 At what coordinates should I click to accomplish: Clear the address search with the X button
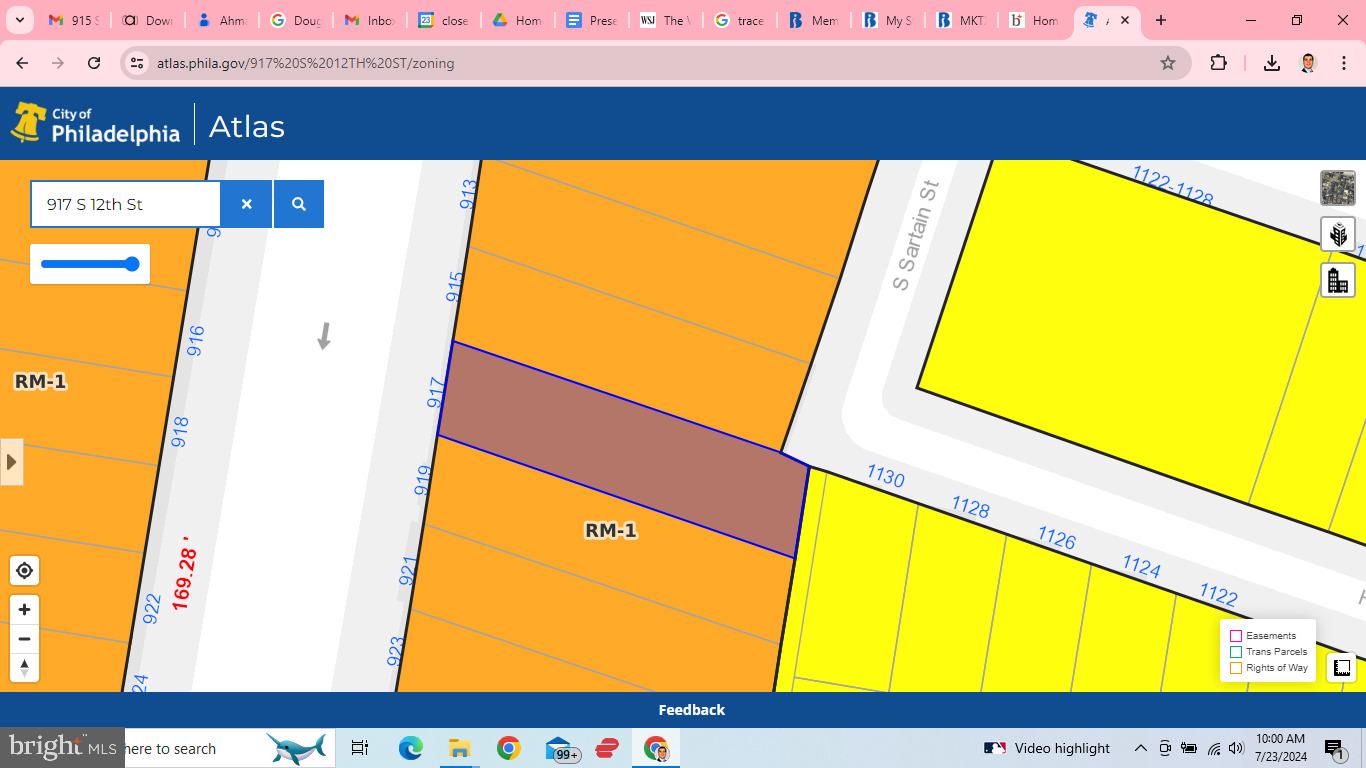click(x=246, y=204)
